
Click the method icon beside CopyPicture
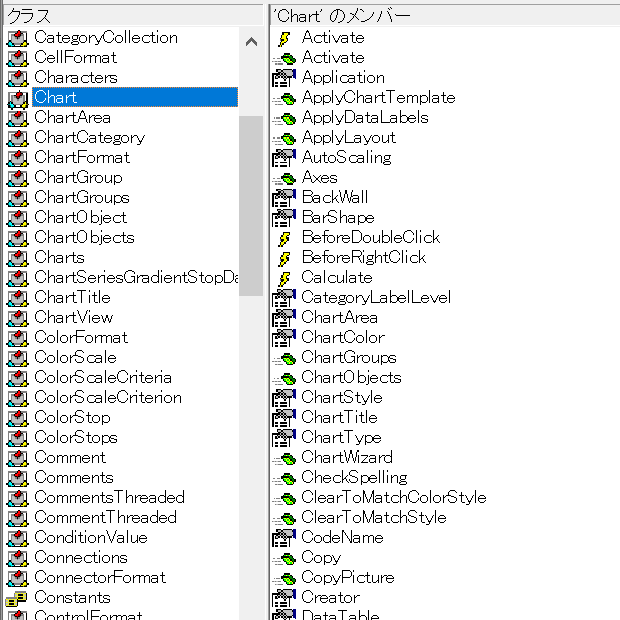(284, 578)
